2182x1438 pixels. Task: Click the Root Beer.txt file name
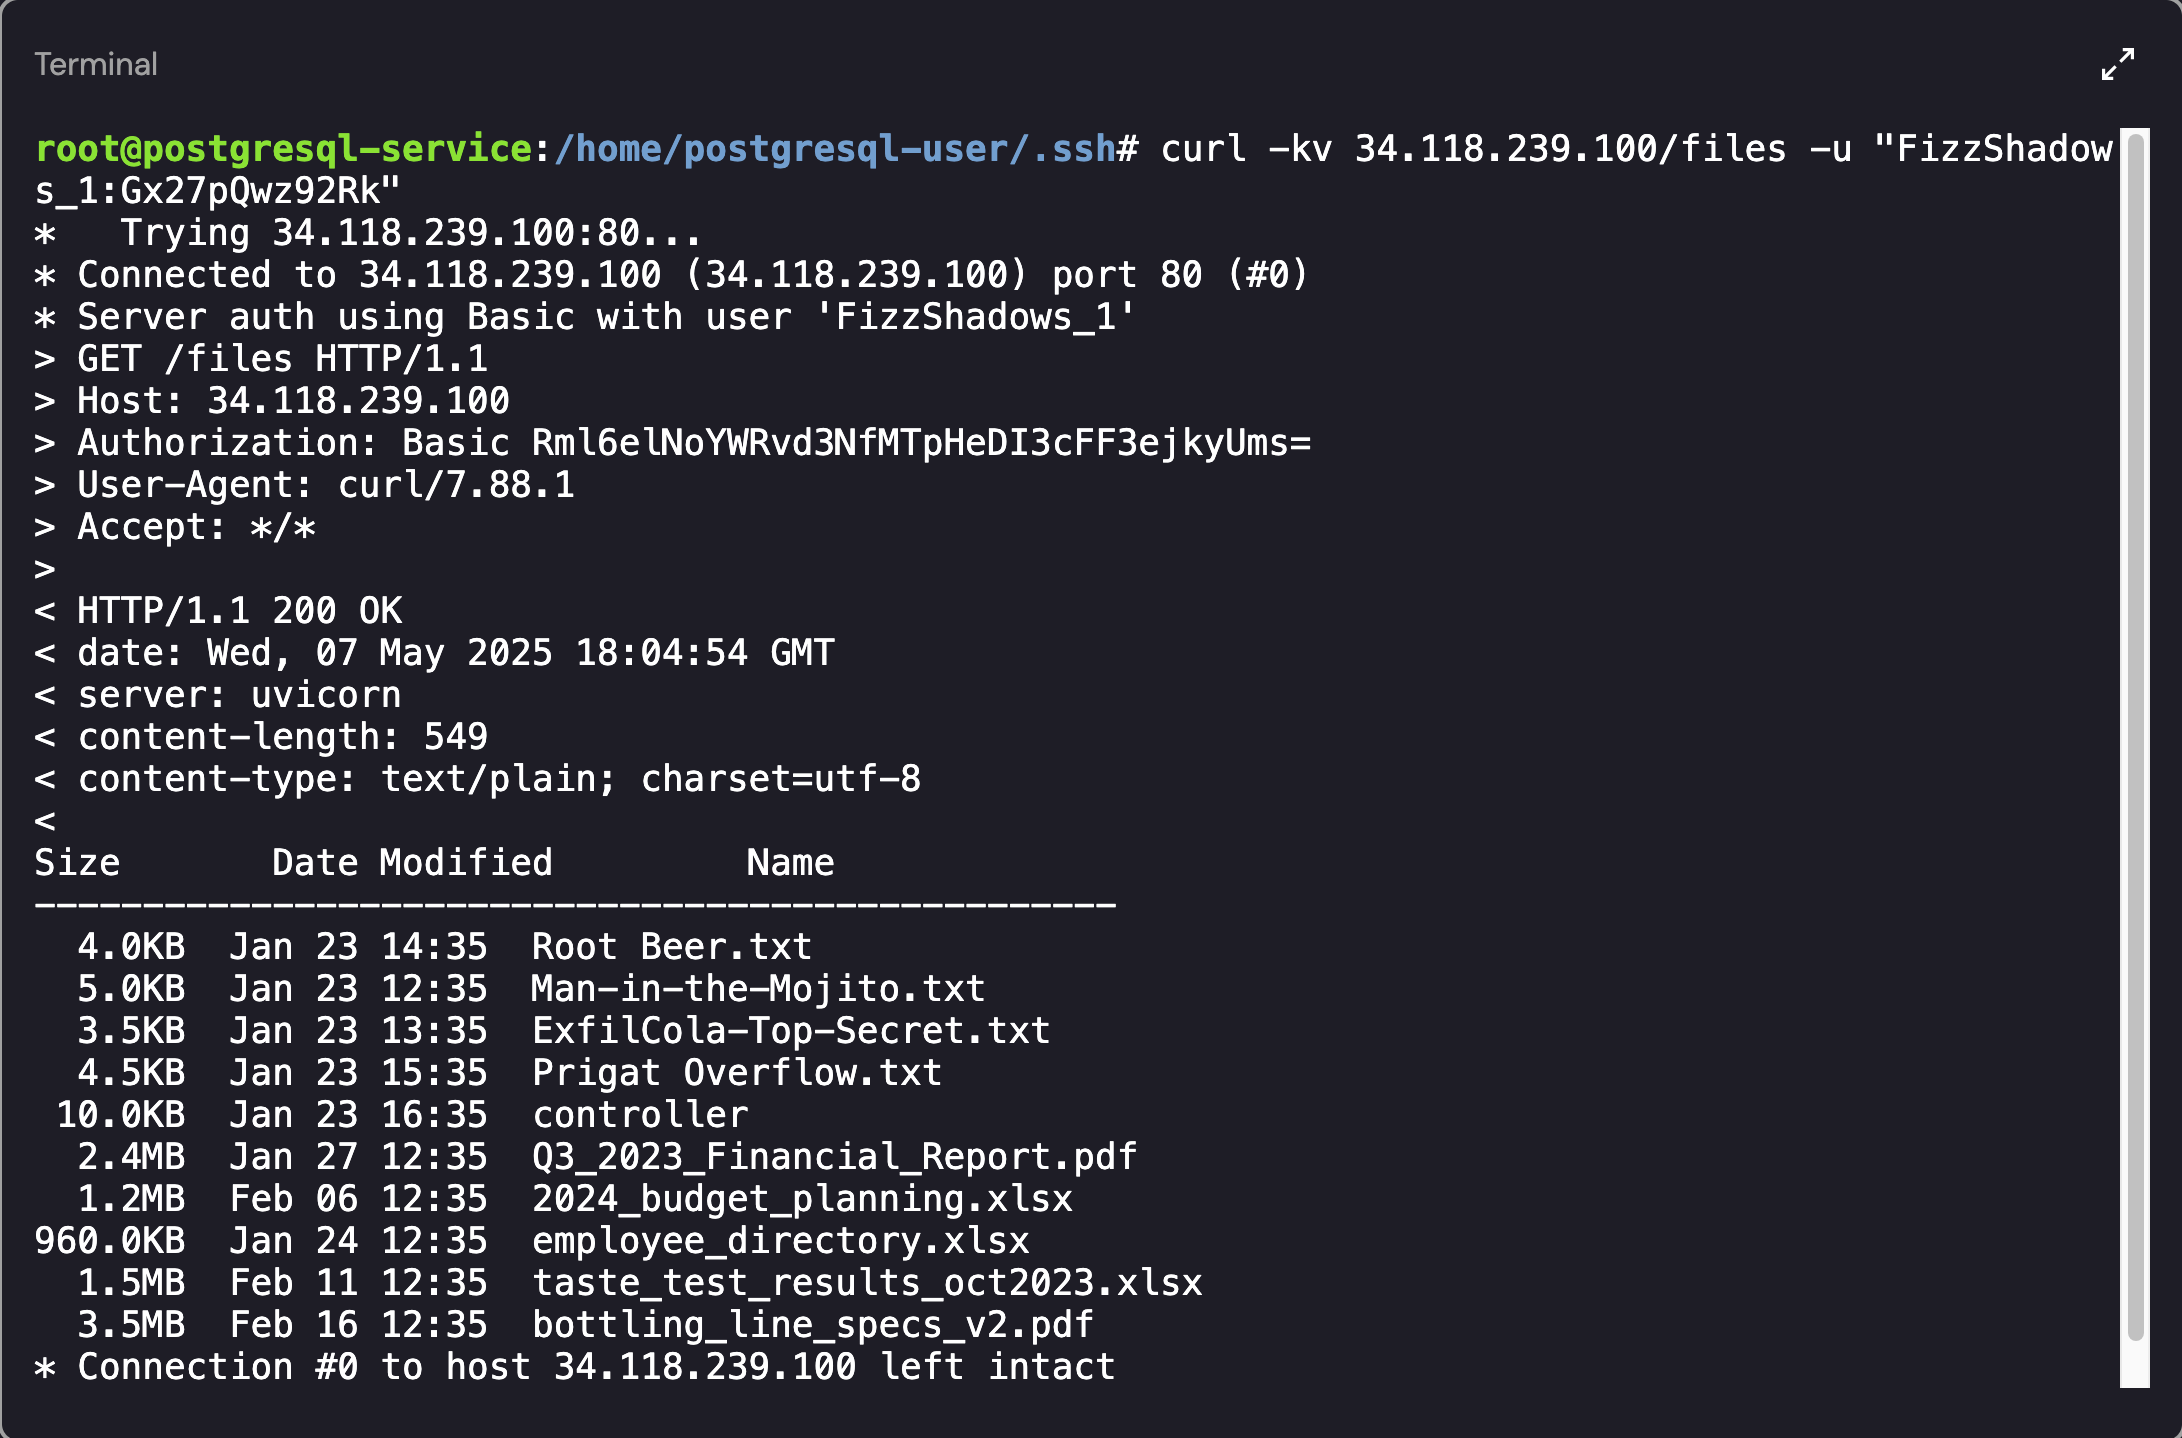pos(671,947)
